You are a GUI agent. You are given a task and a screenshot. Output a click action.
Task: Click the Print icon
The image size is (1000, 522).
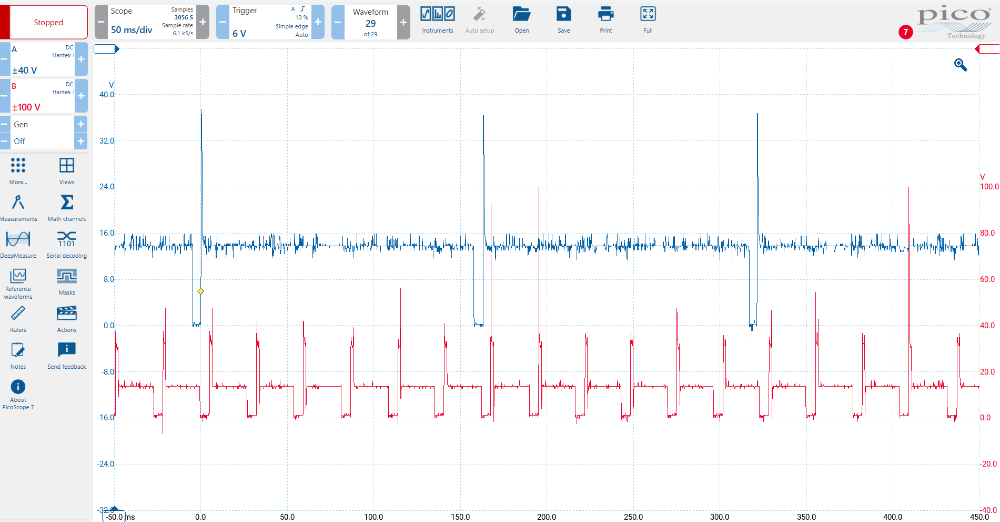point(605,19)
